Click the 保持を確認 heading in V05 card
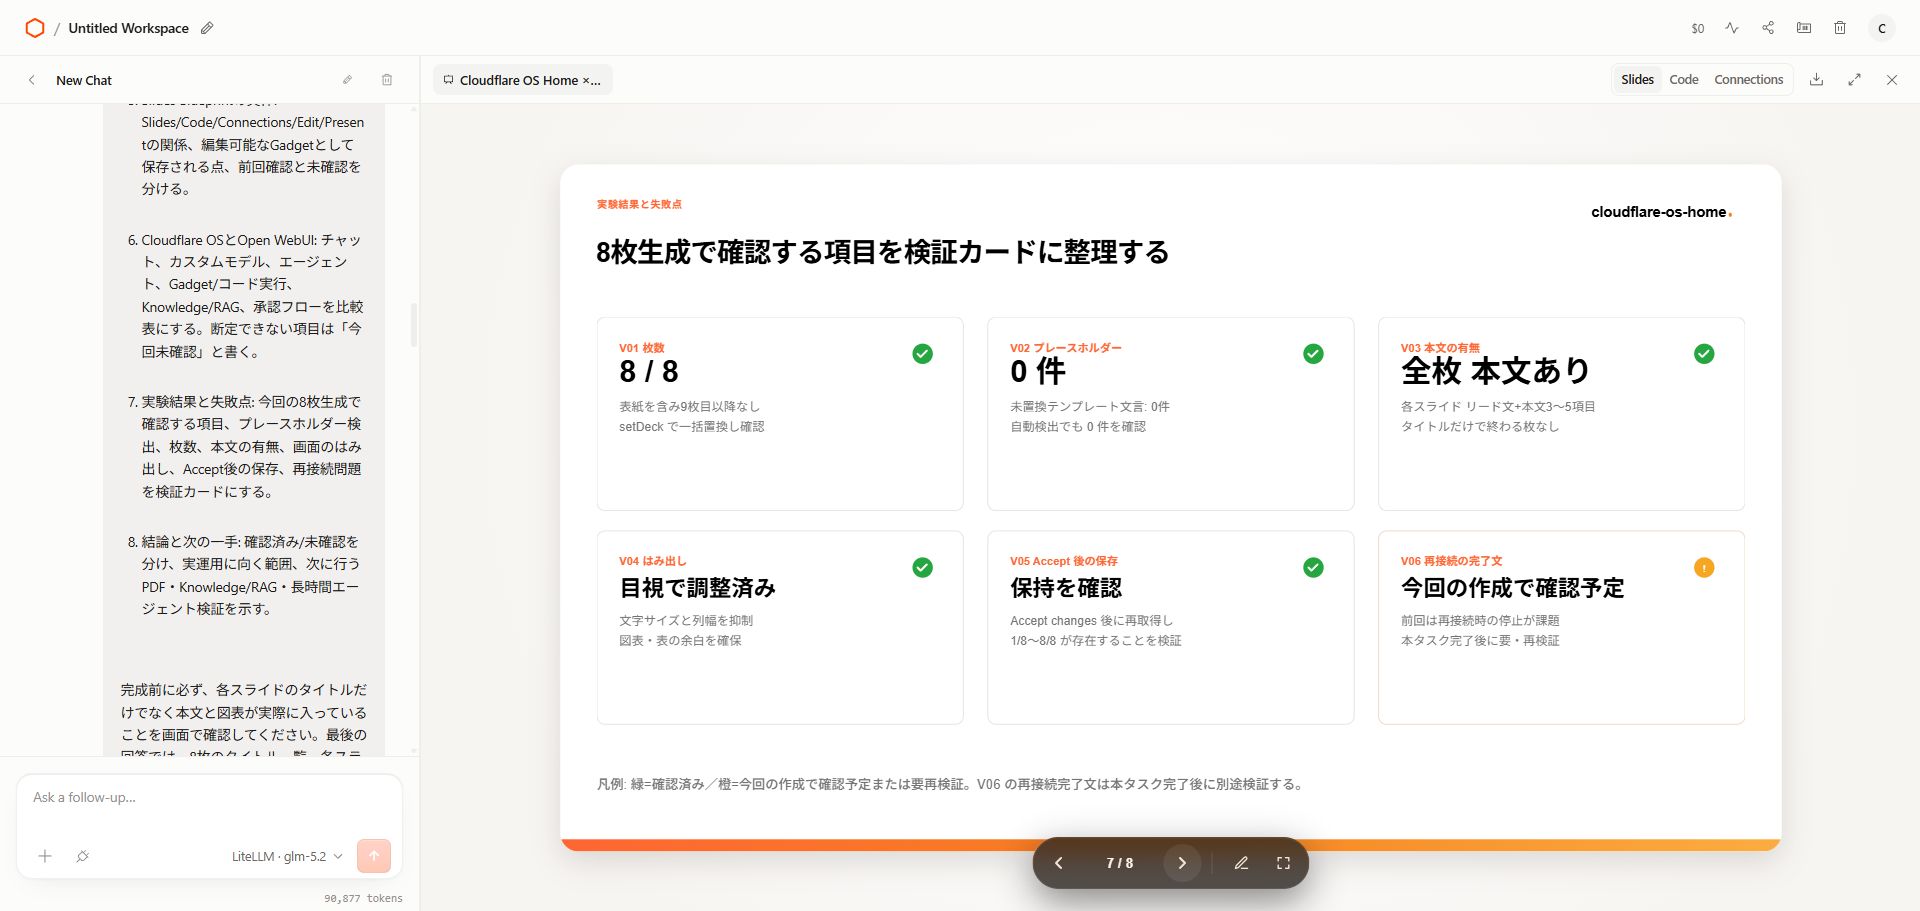 pyautogui.click(x=1066, y=588)
